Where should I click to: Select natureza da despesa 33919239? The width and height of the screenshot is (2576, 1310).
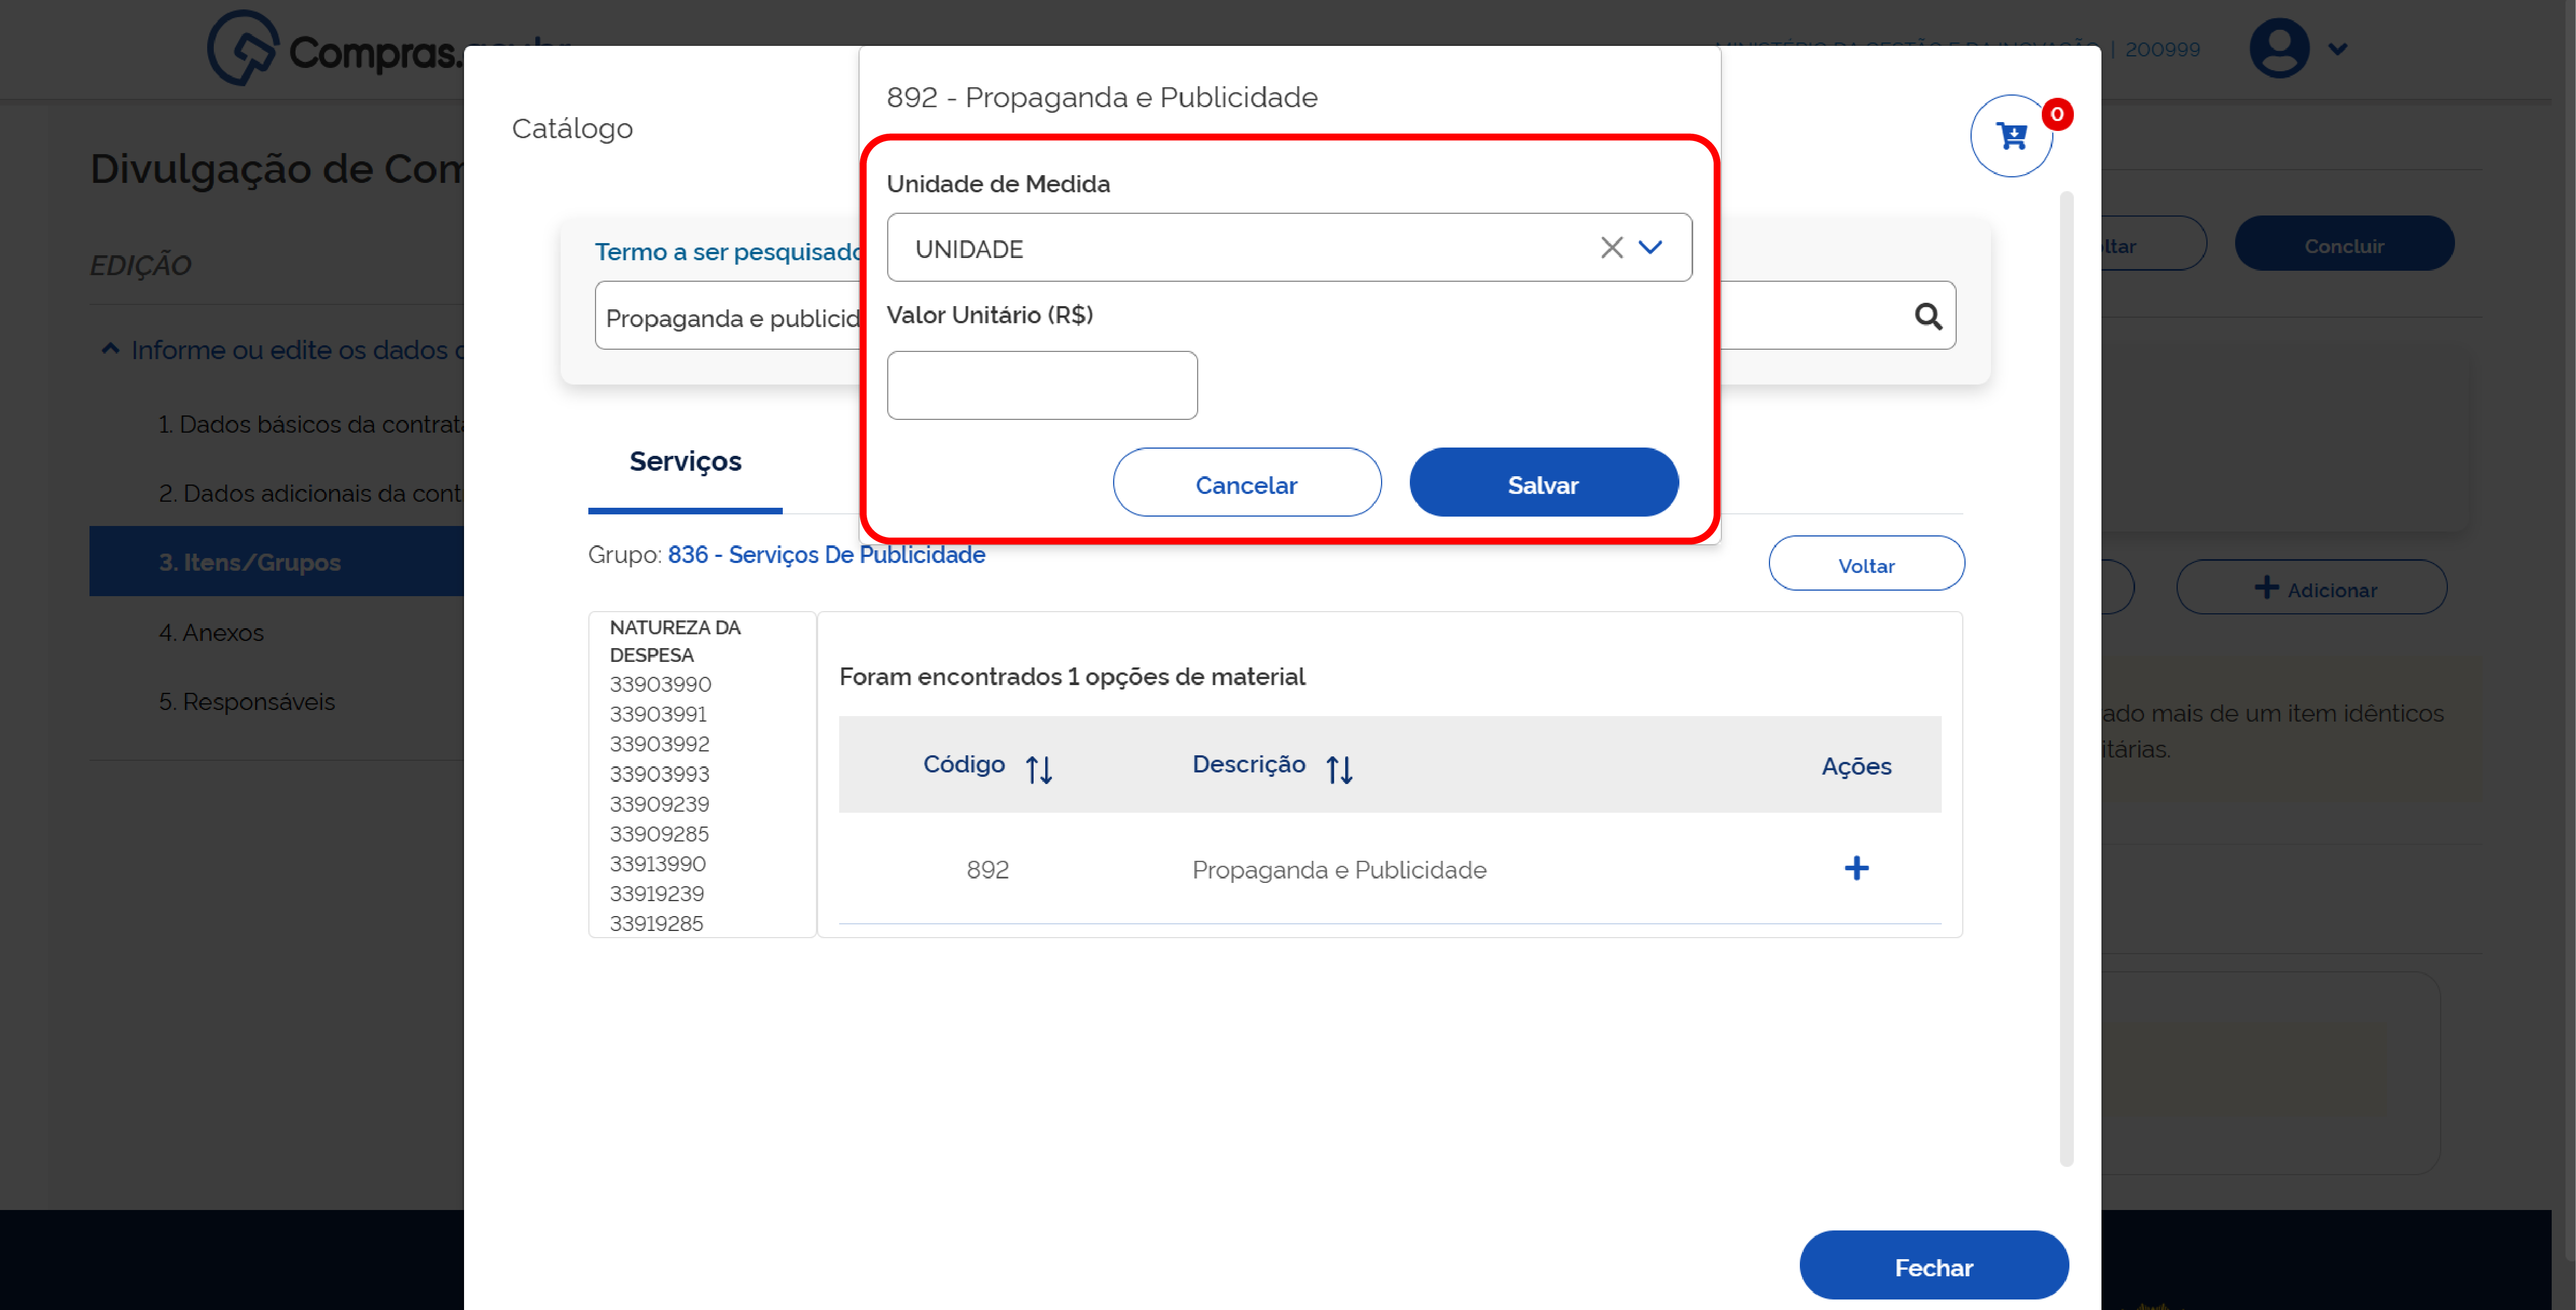pyautogui.click(x=656, y=894)
